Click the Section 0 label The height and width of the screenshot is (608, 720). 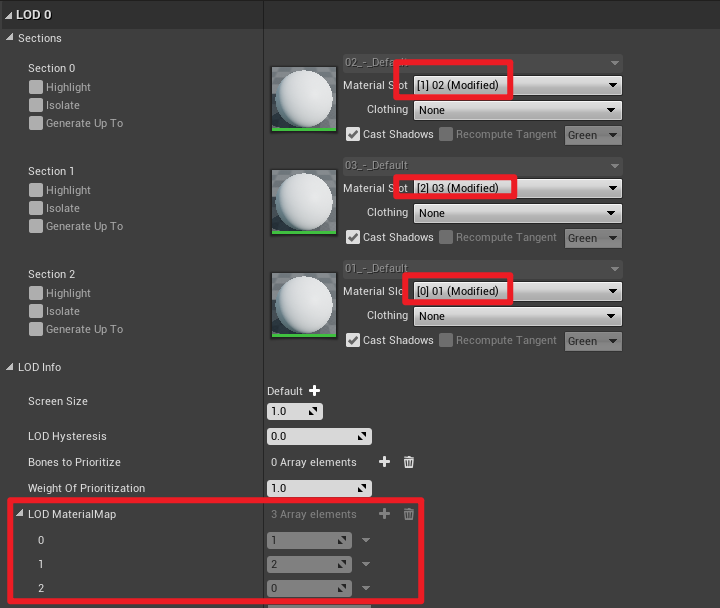[51, 68]
